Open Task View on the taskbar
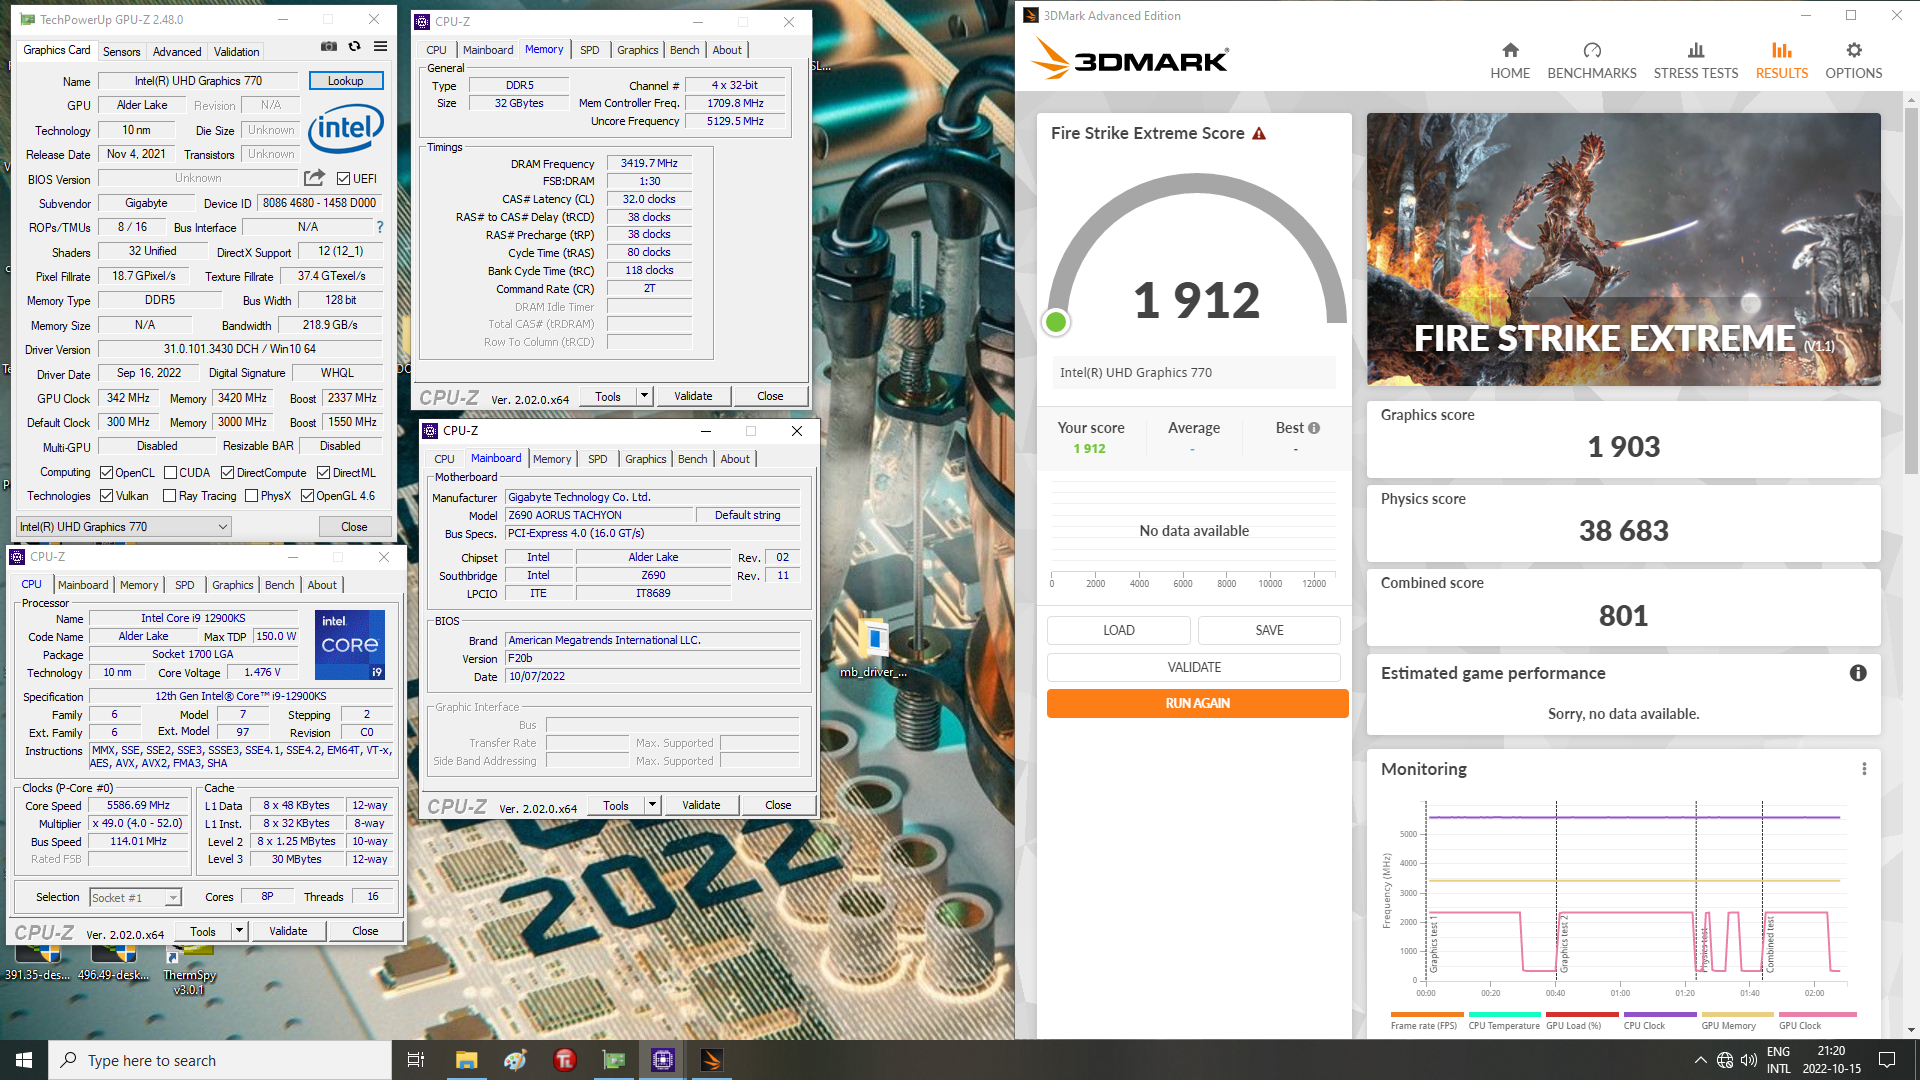Viewport: 1920px width, 1080px height. [x=416, y=1060]
